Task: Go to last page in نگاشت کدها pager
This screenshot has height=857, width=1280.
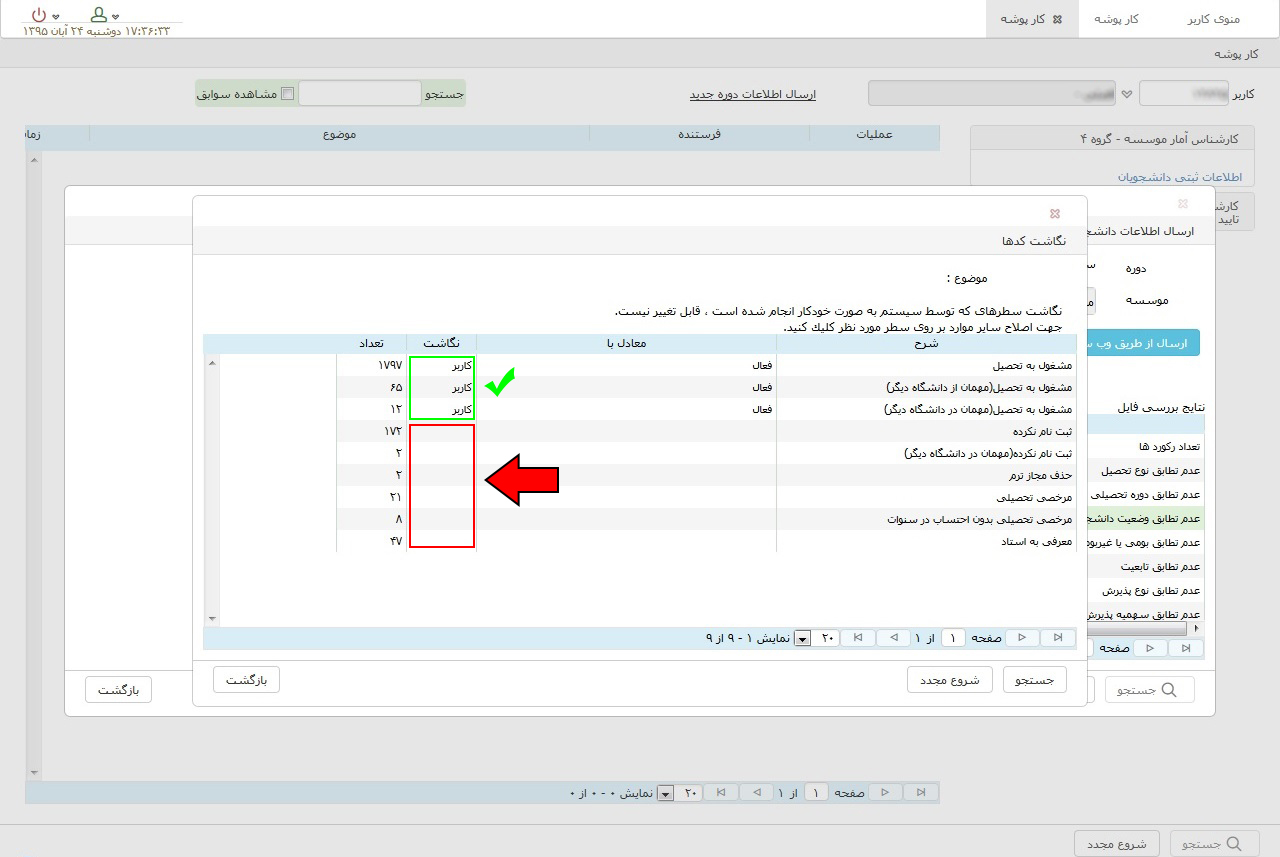Action: 857,638
